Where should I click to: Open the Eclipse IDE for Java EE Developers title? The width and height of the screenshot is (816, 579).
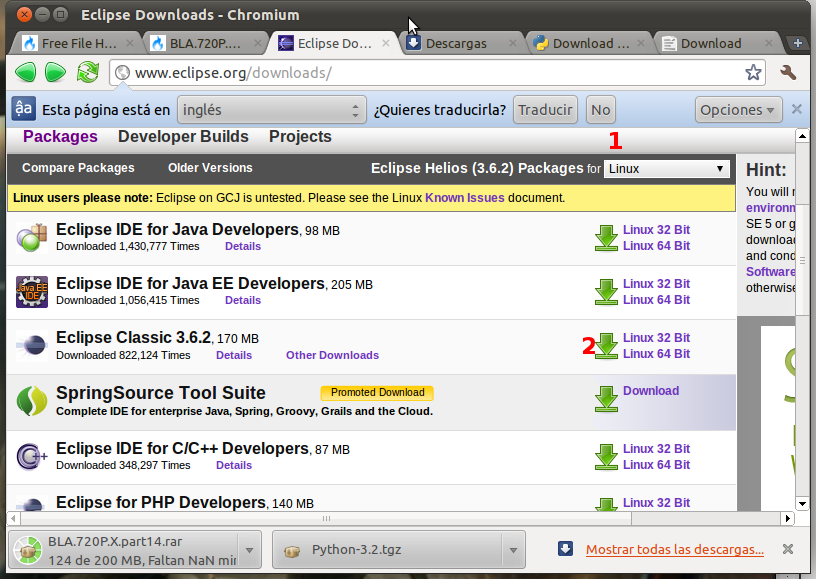[190, 284]
